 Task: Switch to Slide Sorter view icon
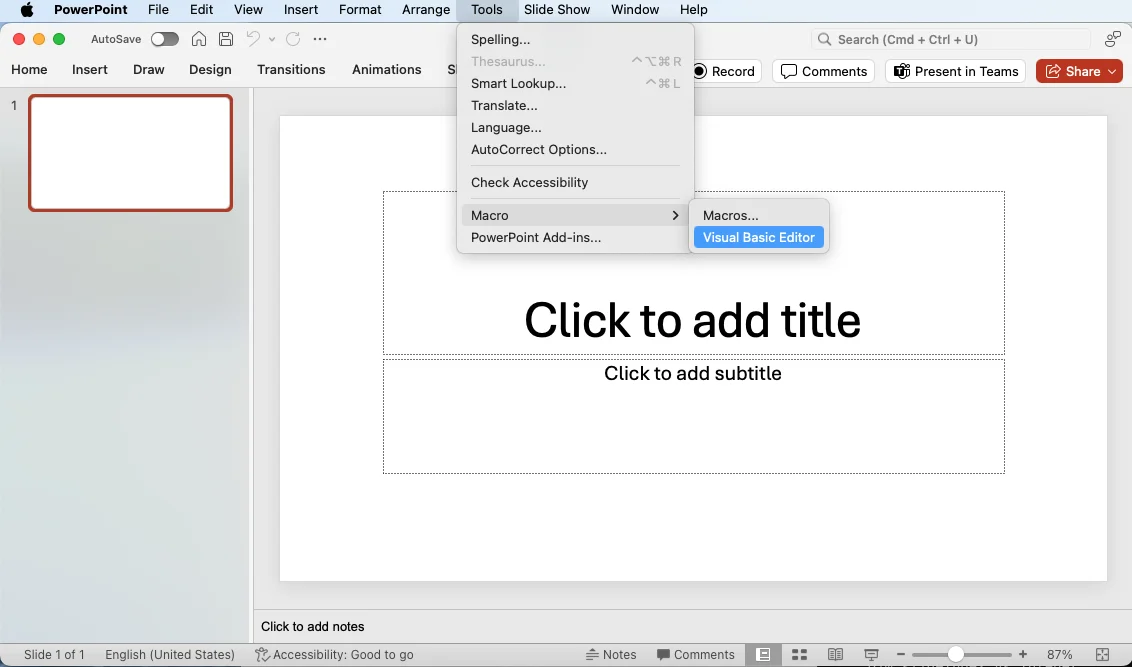(x=799, y=655)
